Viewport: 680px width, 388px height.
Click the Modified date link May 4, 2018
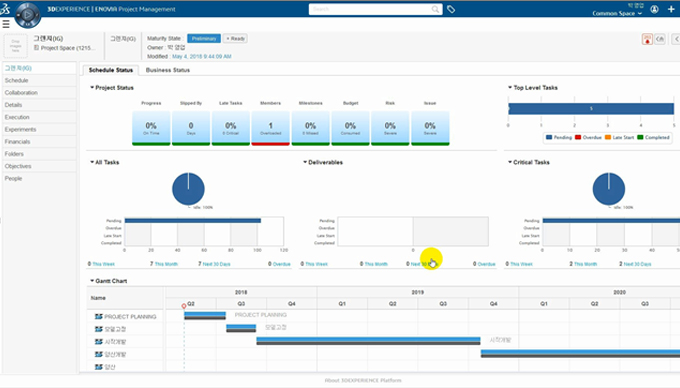coord(202,56)
